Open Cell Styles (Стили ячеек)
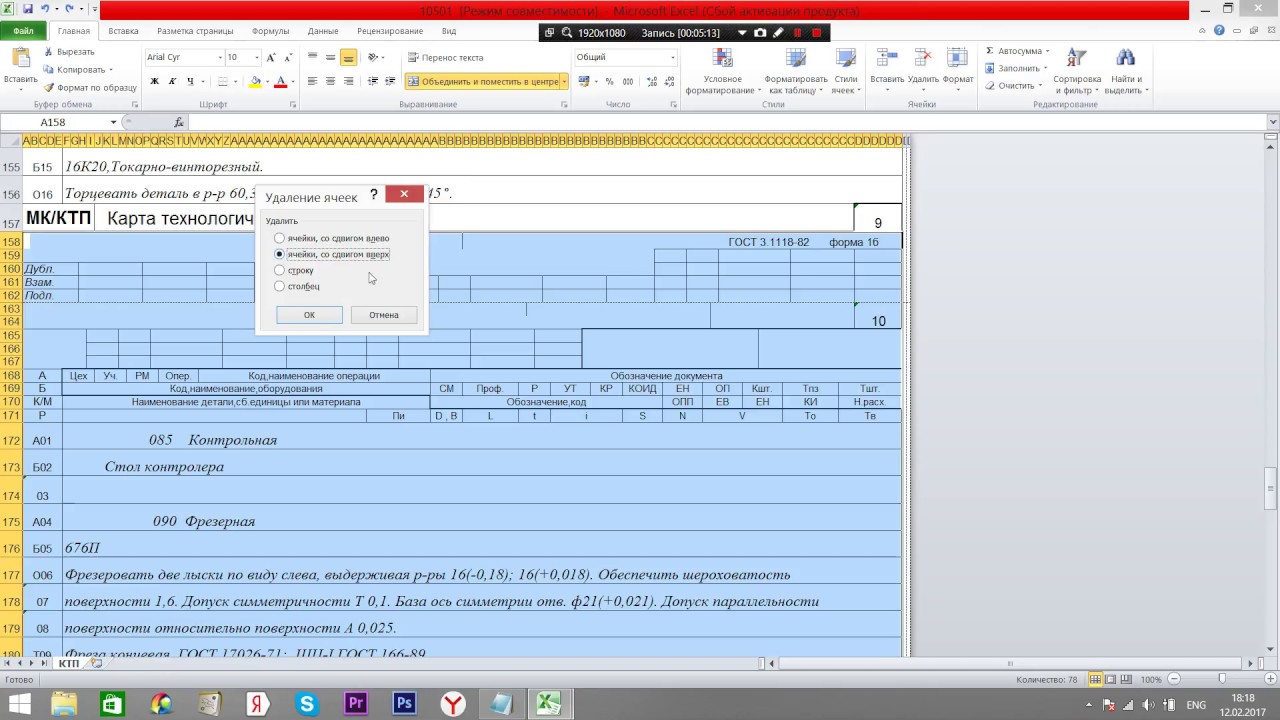This screenshot has width=1280, height=720. pos(846,71)
